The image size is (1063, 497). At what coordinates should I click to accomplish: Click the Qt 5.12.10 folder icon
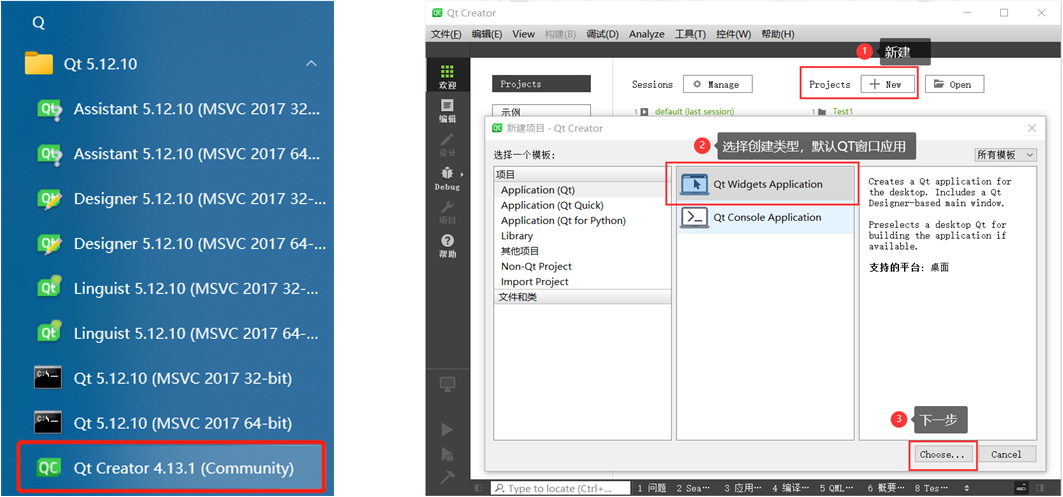point(39,63)
